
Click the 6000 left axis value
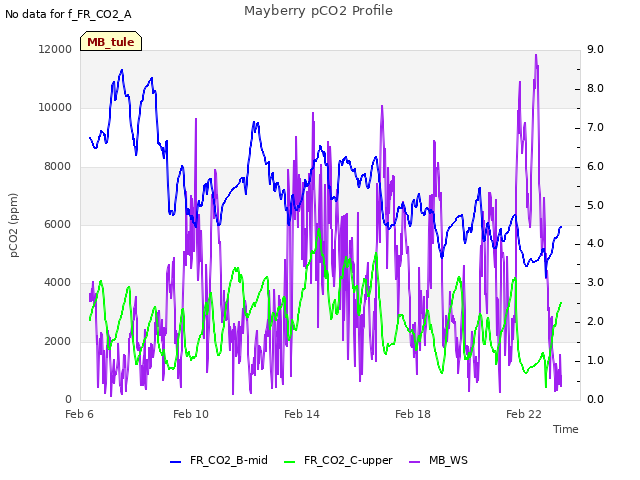58,224
